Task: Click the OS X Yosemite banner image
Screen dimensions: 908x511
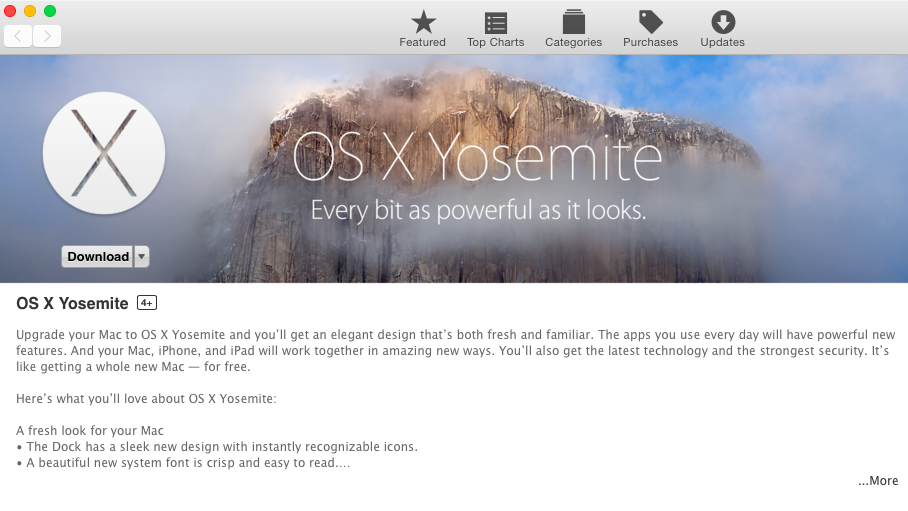Action: coord(454,169)
